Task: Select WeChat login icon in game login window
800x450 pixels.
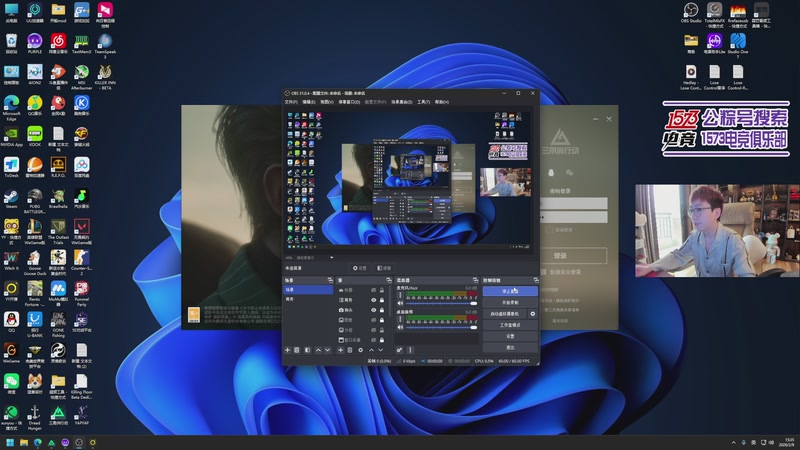Action: (x=569, y=173)
